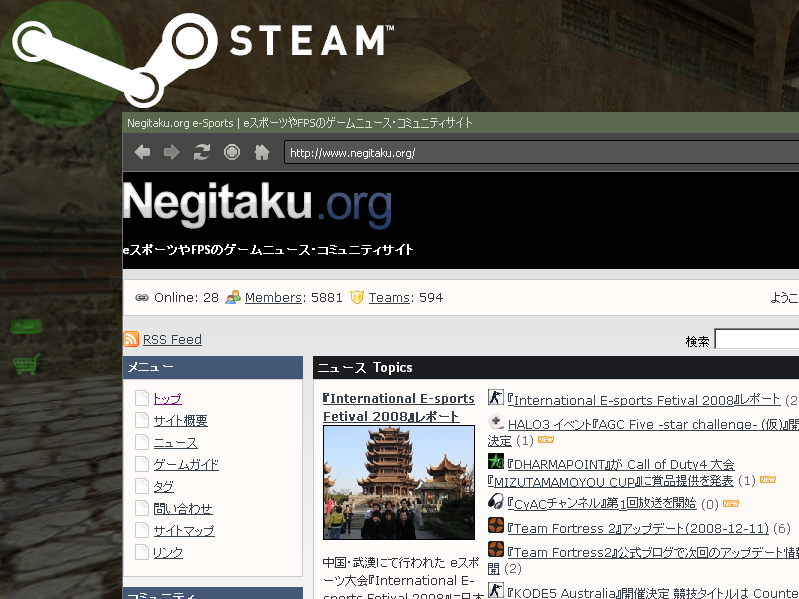Image resolution: width=799 pixels, height=599 pixels.
Task: Open HALO3 AGC Five-star challenge news link
Action: click(x=652, y=424)
